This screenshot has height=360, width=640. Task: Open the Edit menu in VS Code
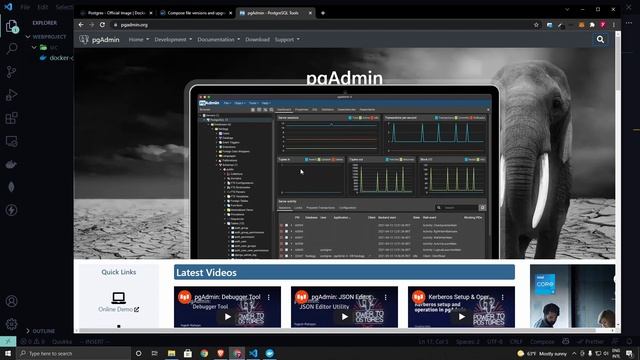[x=42, y=7]
